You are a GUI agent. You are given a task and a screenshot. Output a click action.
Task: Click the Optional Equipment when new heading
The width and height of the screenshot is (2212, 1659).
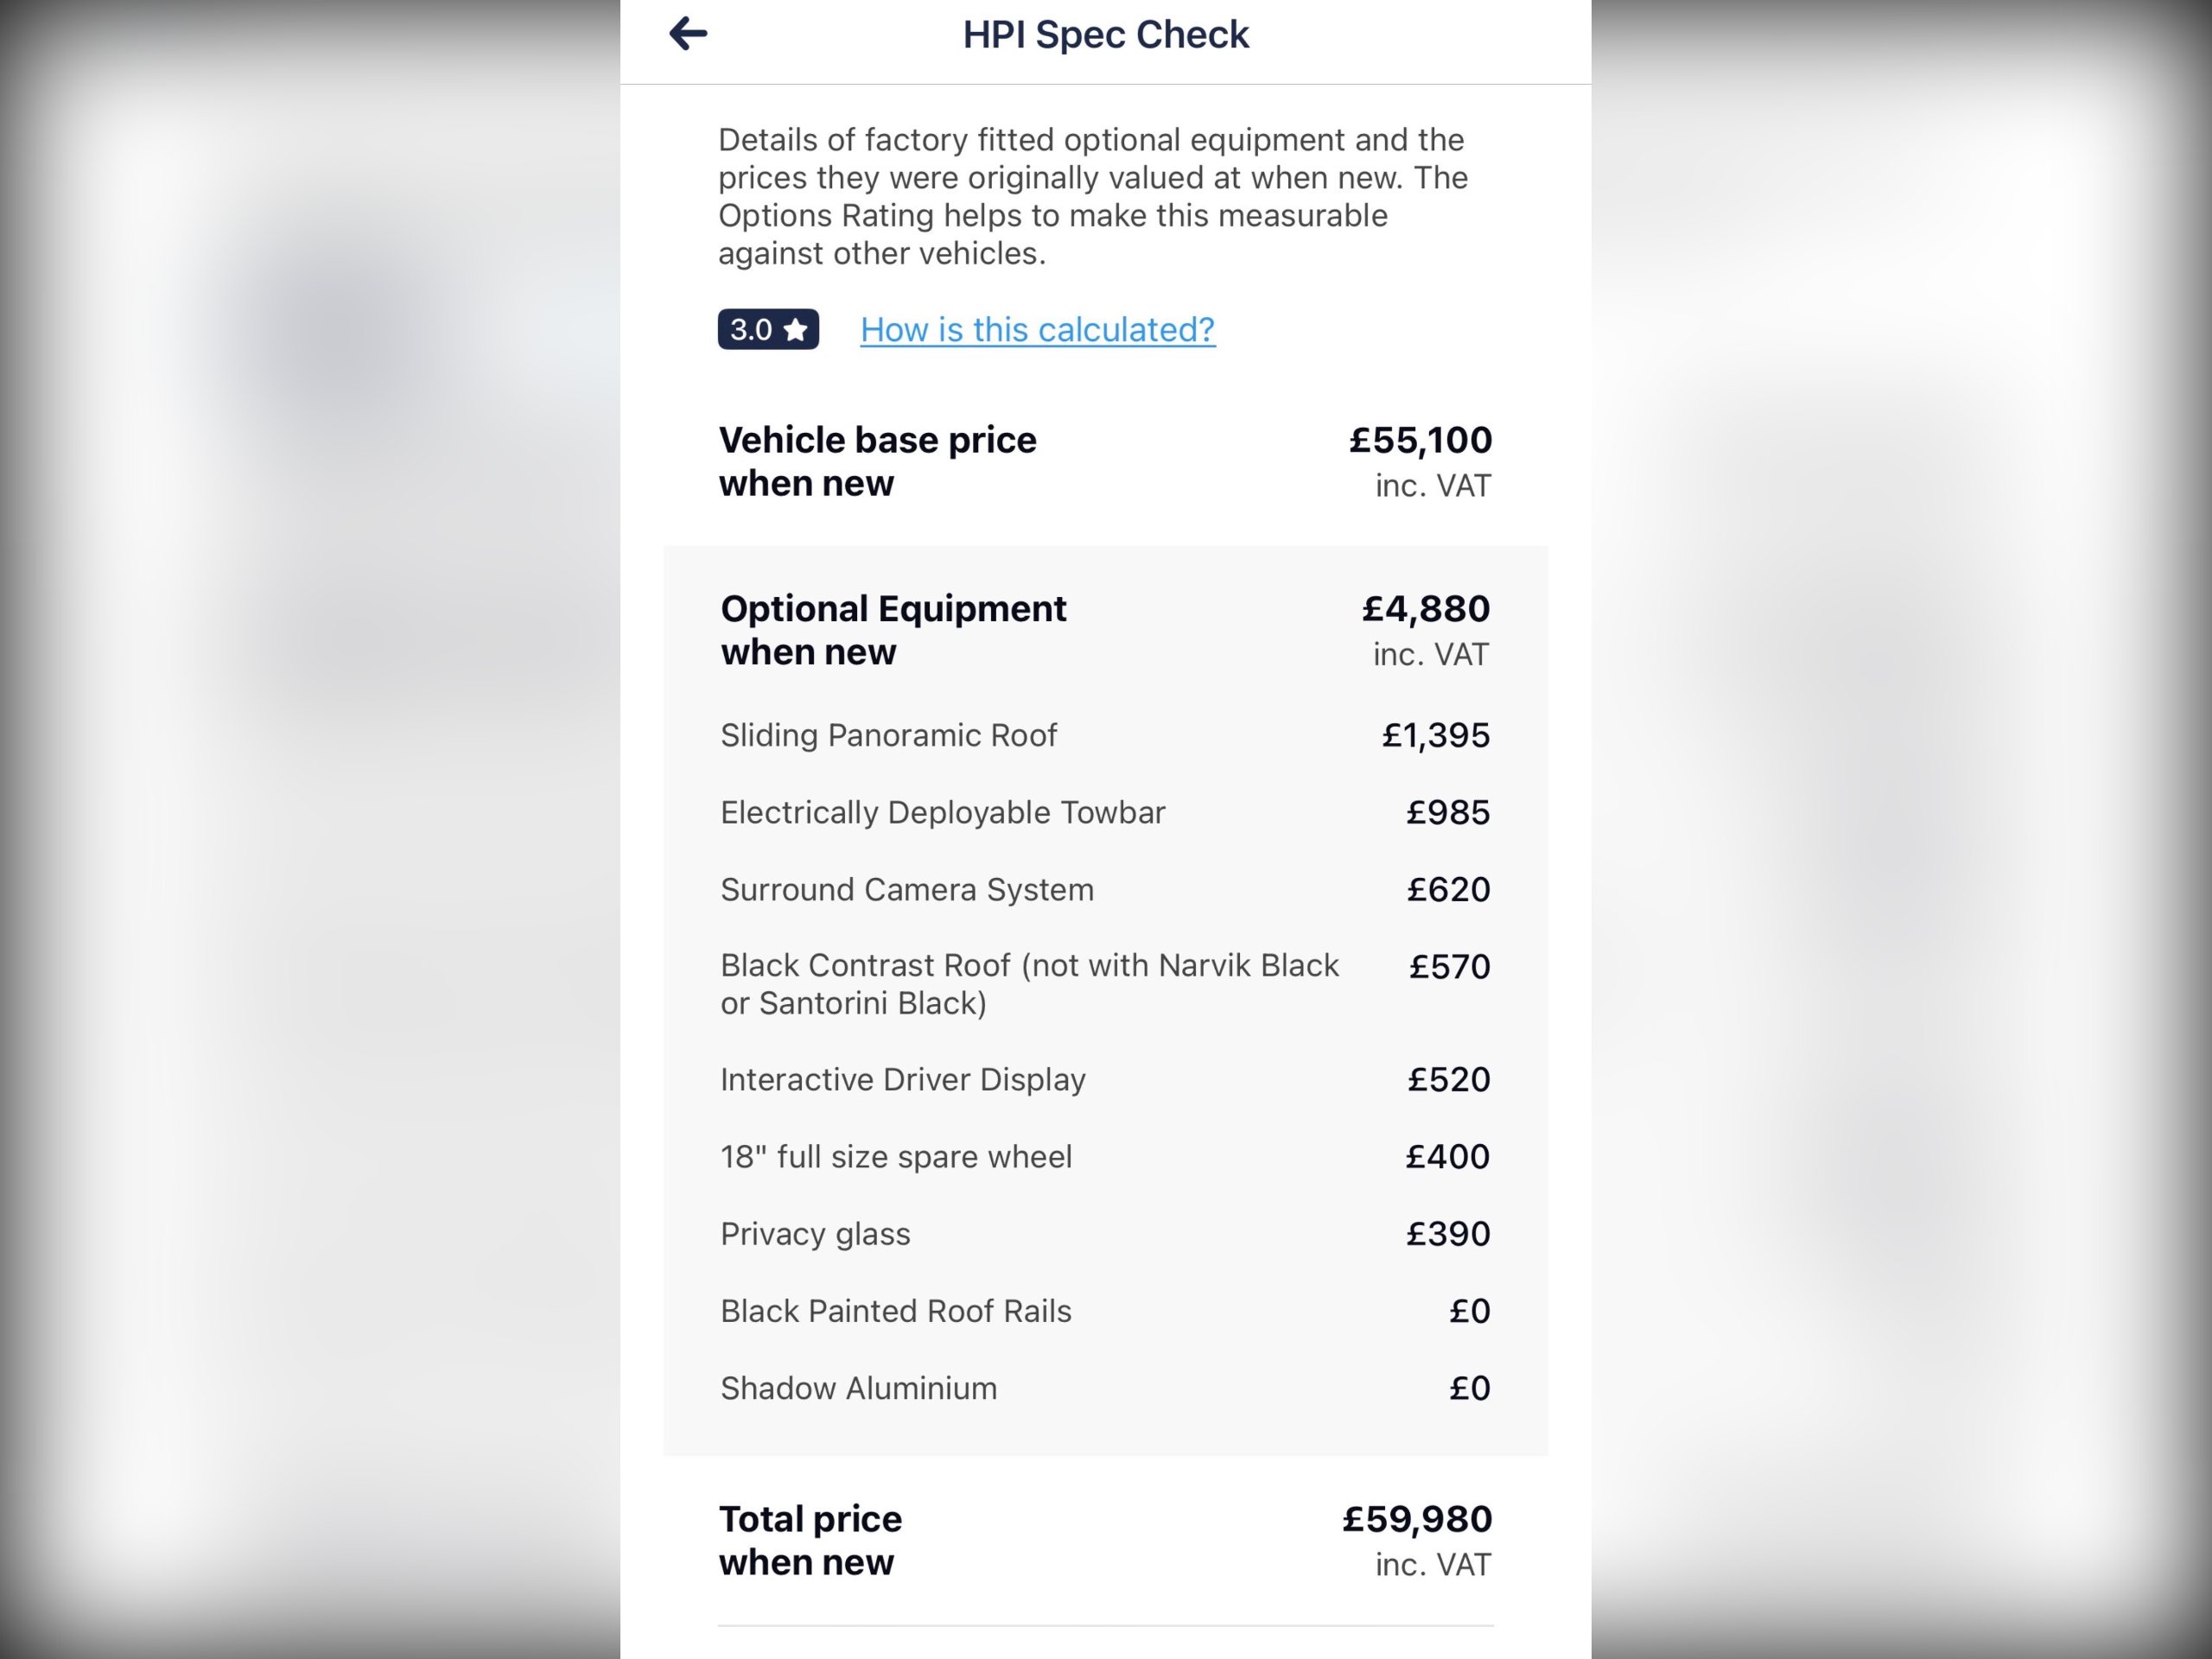coord(893,630)
